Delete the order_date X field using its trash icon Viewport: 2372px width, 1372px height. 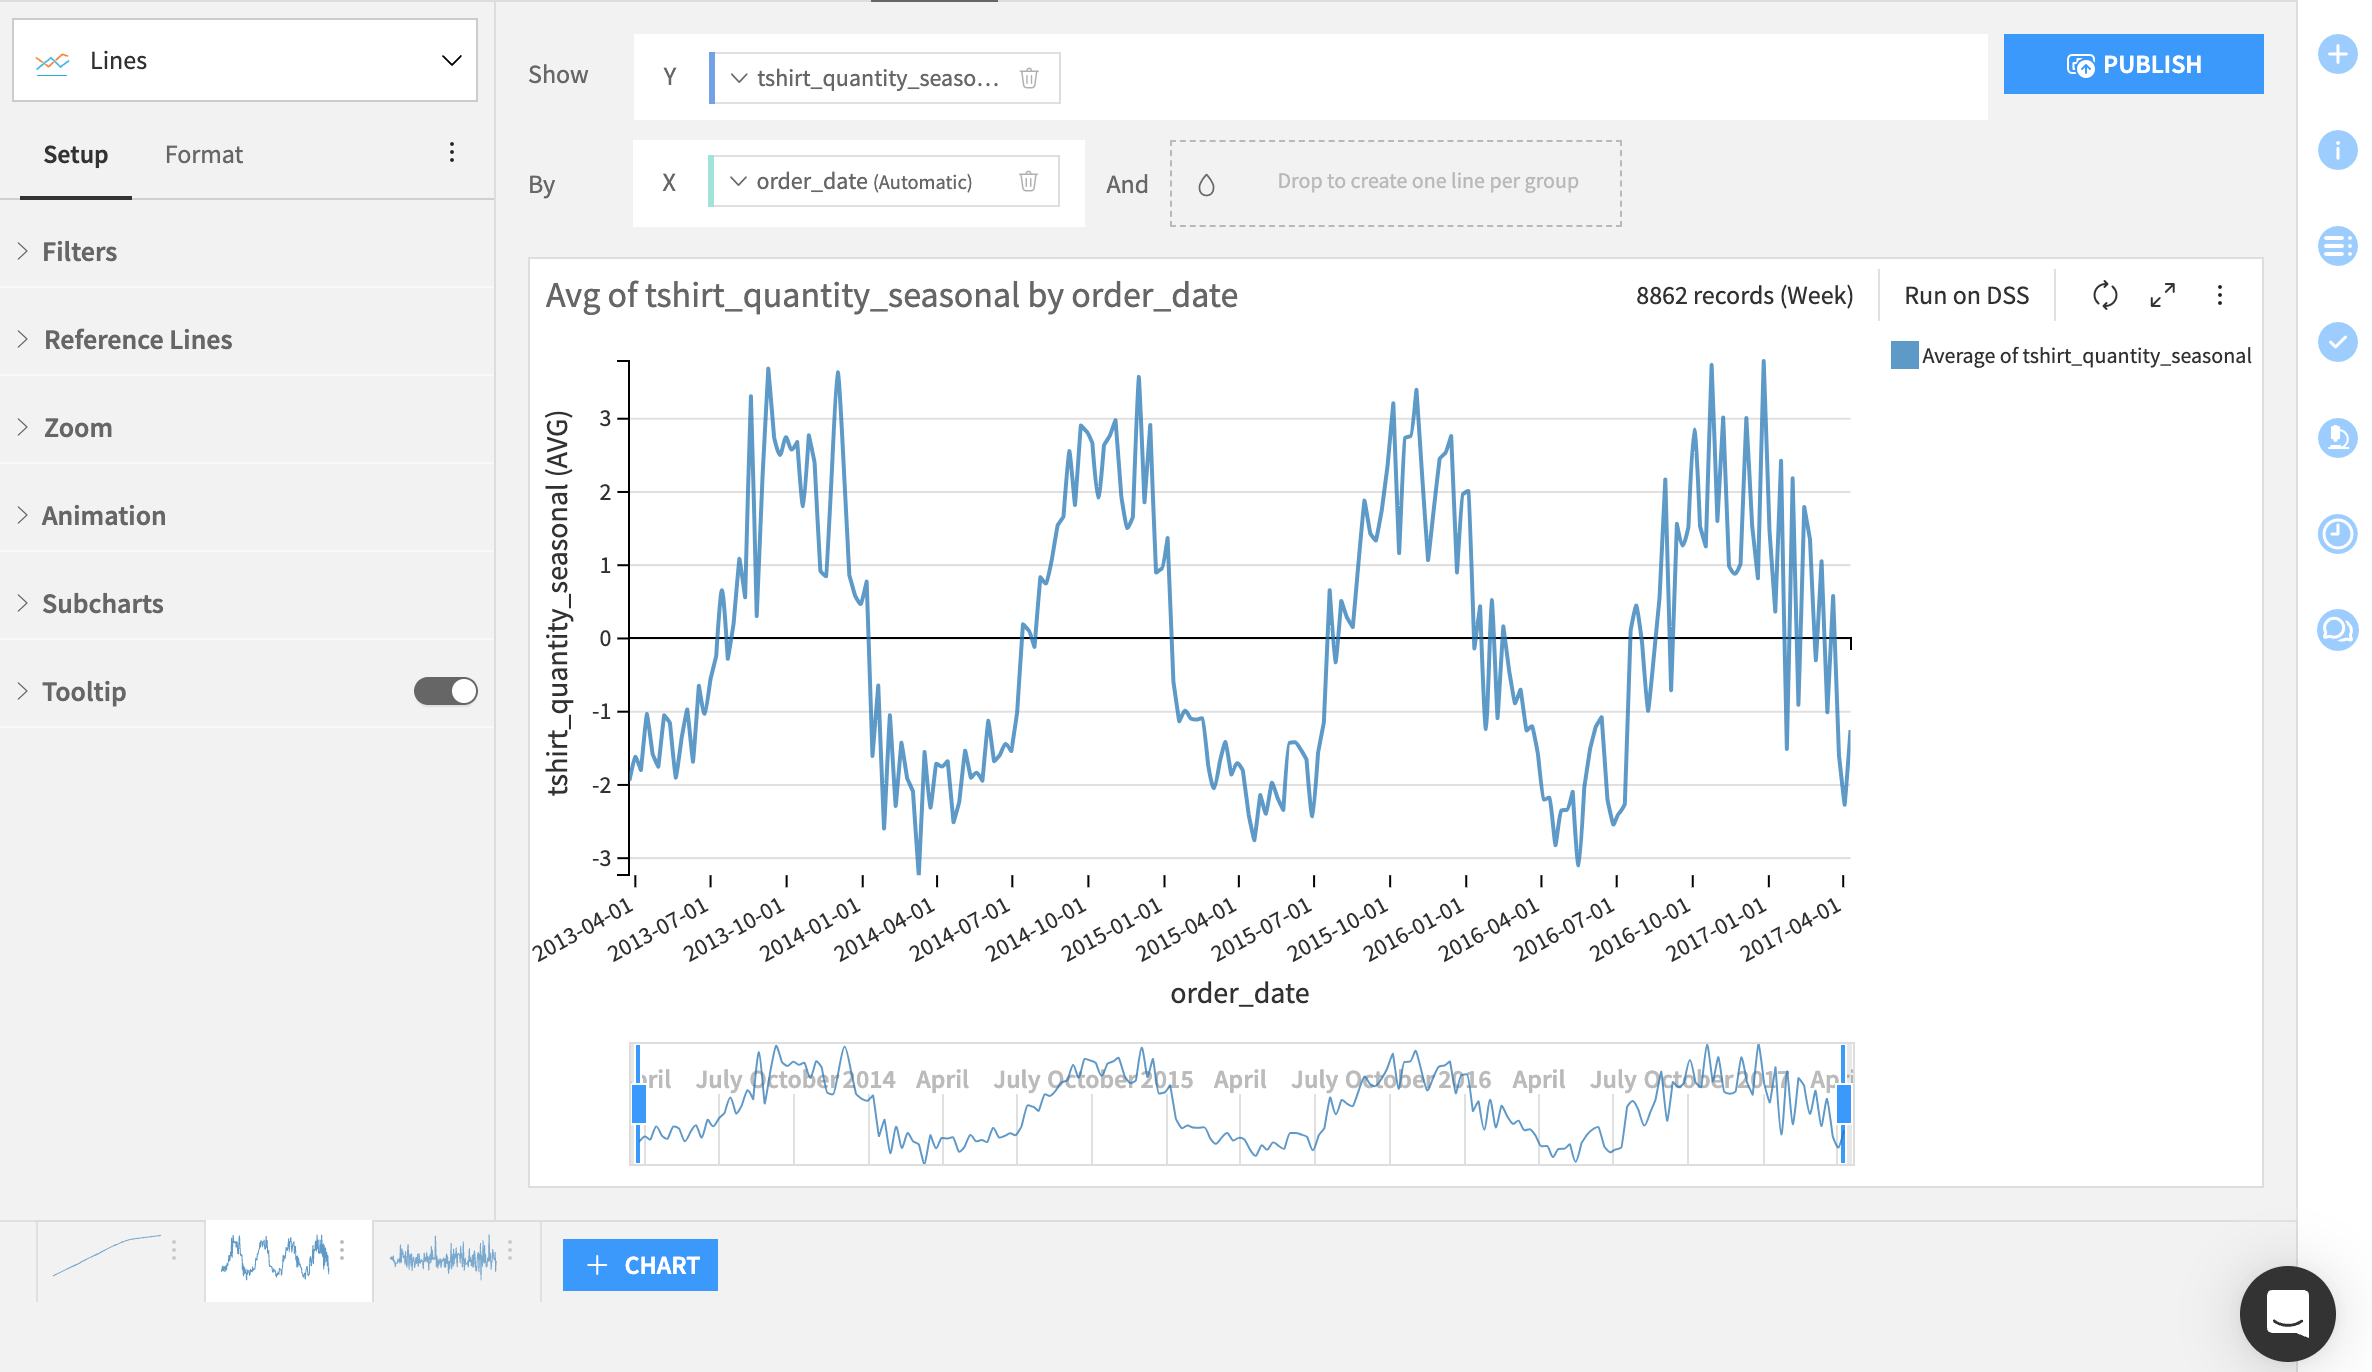coord(1029,181)
